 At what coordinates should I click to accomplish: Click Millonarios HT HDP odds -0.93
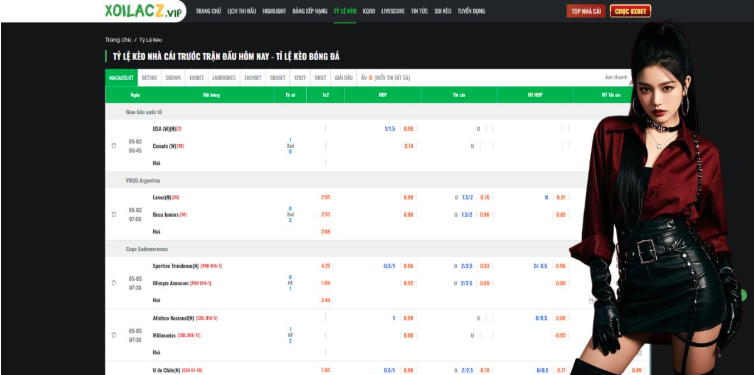560,335
